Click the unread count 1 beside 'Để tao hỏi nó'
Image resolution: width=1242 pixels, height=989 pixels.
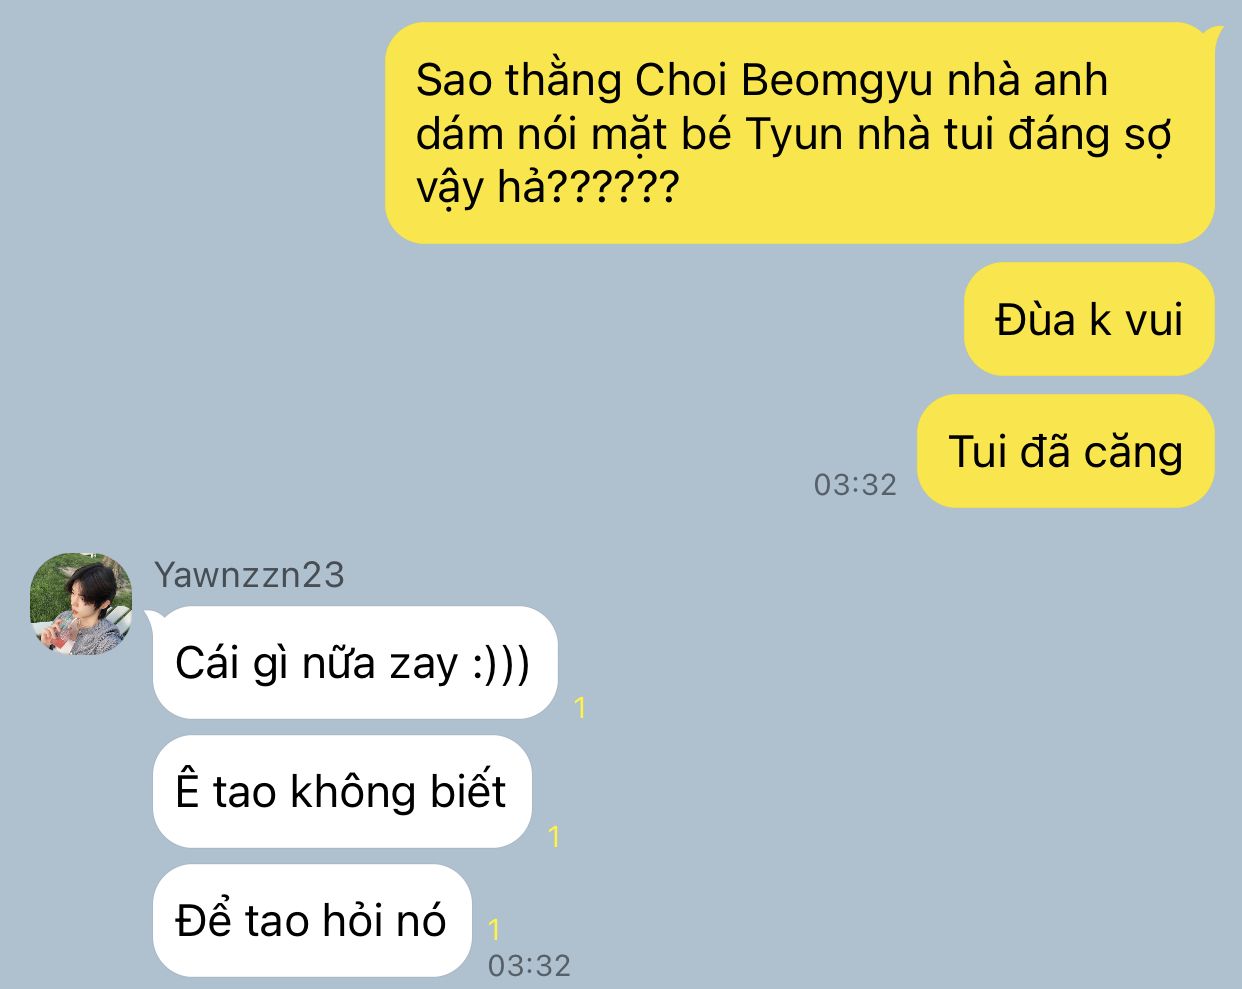point(494,930)
